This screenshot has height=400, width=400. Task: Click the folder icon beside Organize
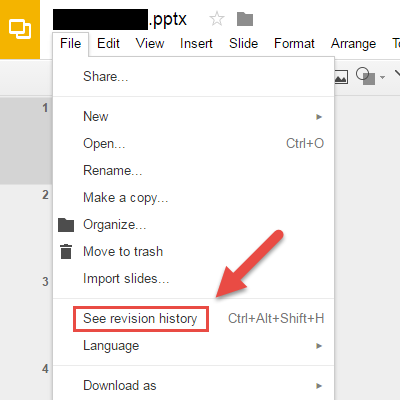(66, 225)
